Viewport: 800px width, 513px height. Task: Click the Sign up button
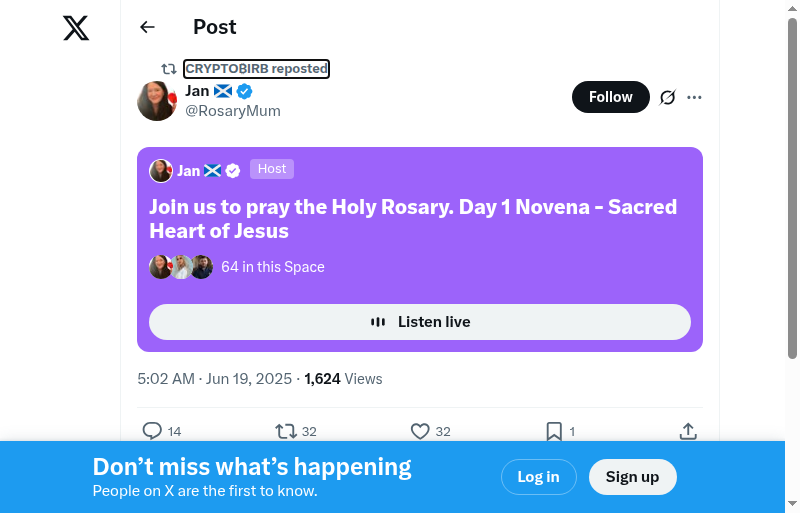point(632,477)
